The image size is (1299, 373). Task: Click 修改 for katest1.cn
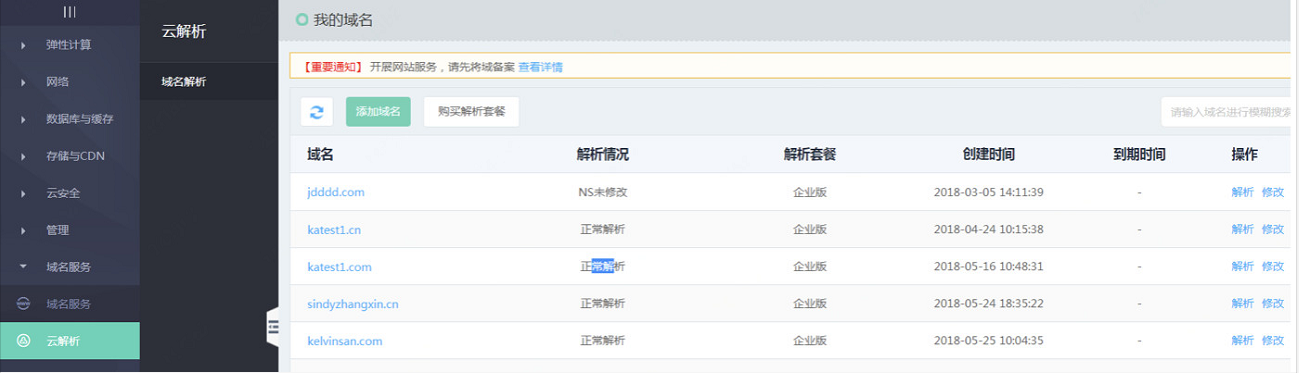(x=1273, y=229)
